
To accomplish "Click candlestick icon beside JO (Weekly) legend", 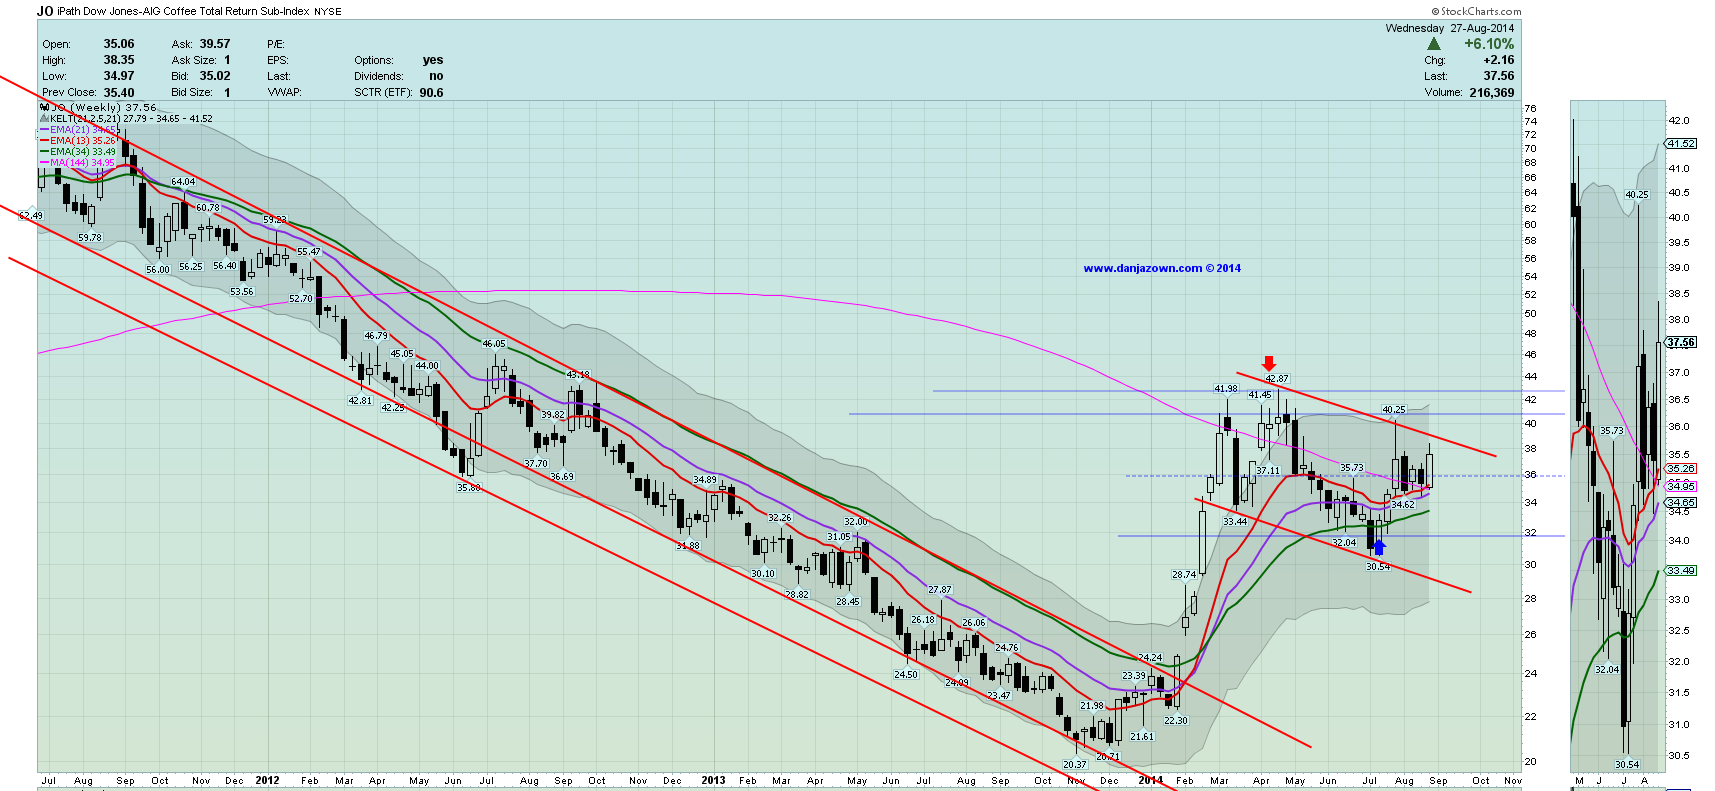I will (44, 107).
